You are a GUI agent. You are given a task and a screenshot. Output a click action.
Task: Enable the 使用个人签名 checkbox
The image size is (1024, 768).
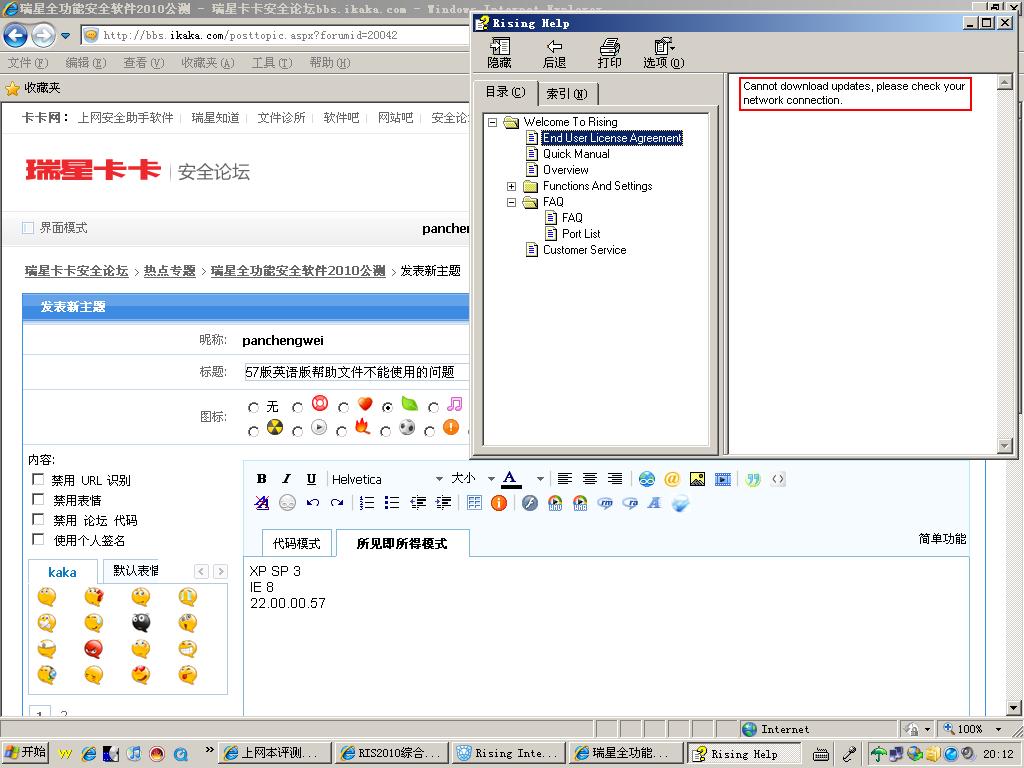click(x=38, y=539)
